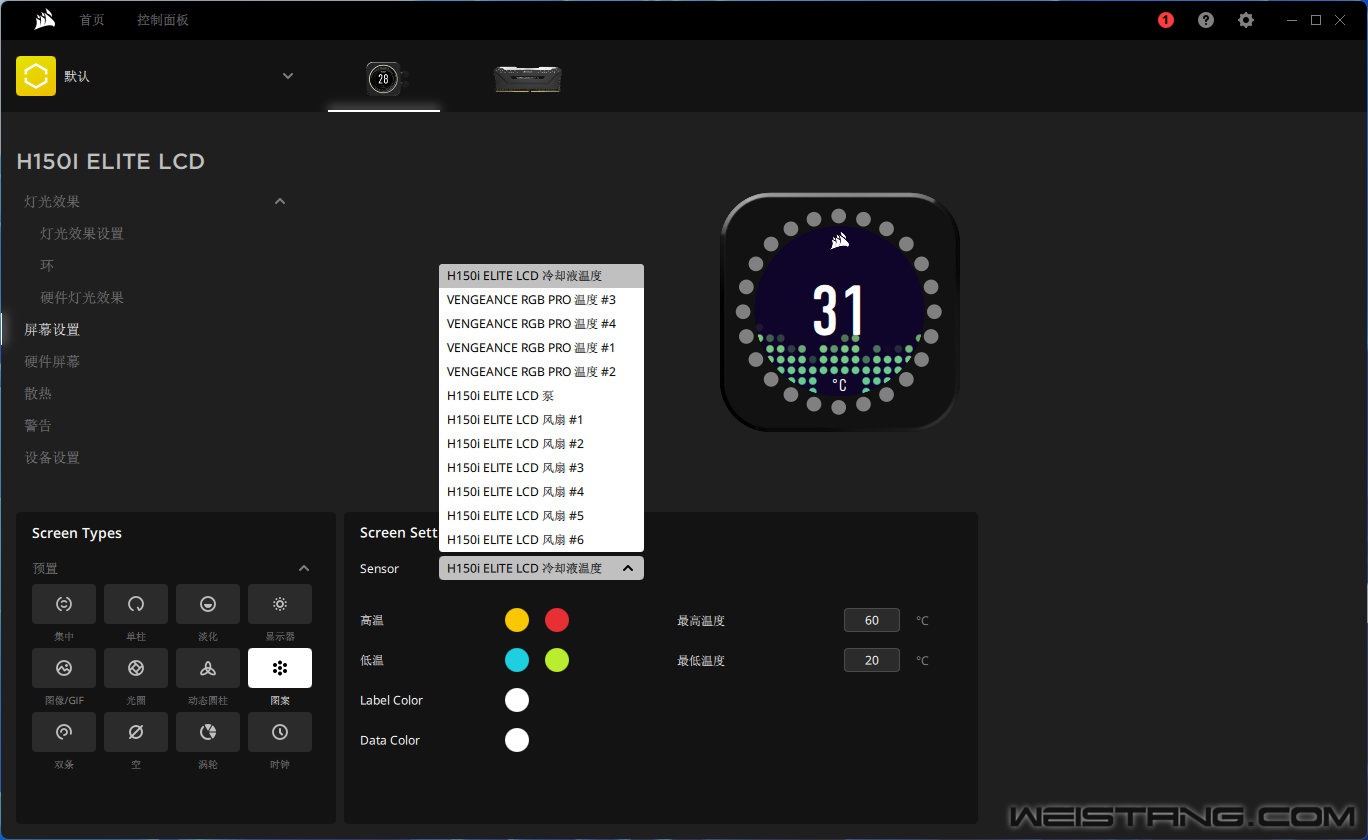This screenshot has width=1368, height=840.
Task: Choose VENGEANCE RGB PRO 温度 #1
Action: (x=541, y=348)
